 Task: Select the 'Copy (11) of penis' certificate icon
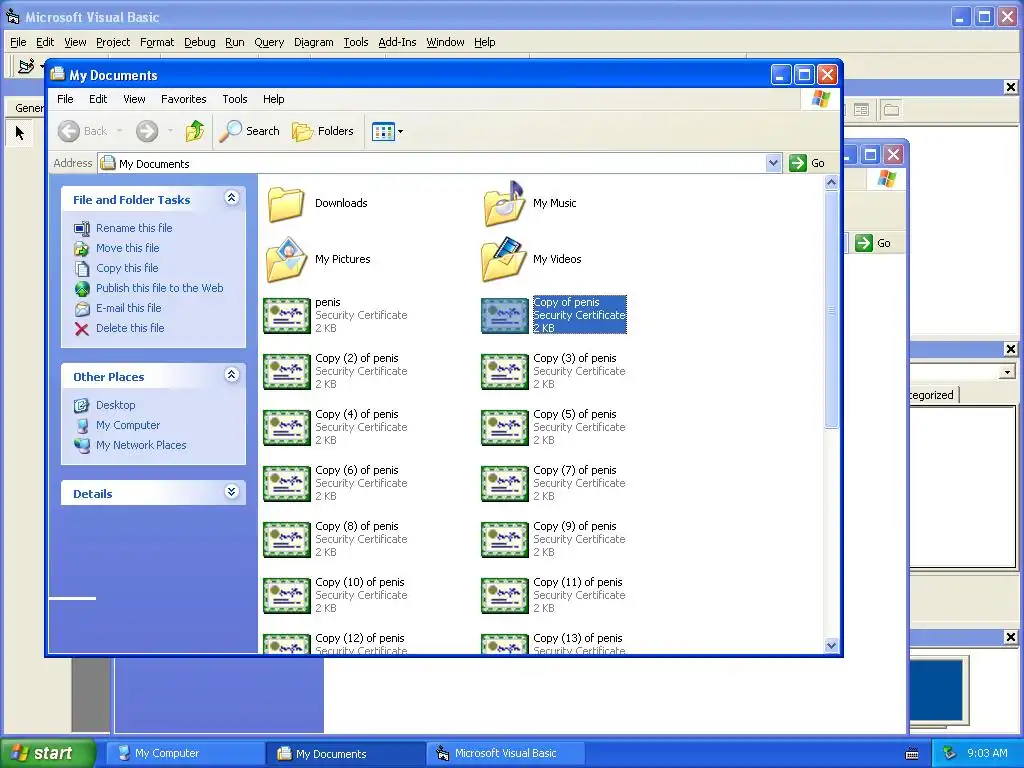pyautogui.click(x=505, y=596)
